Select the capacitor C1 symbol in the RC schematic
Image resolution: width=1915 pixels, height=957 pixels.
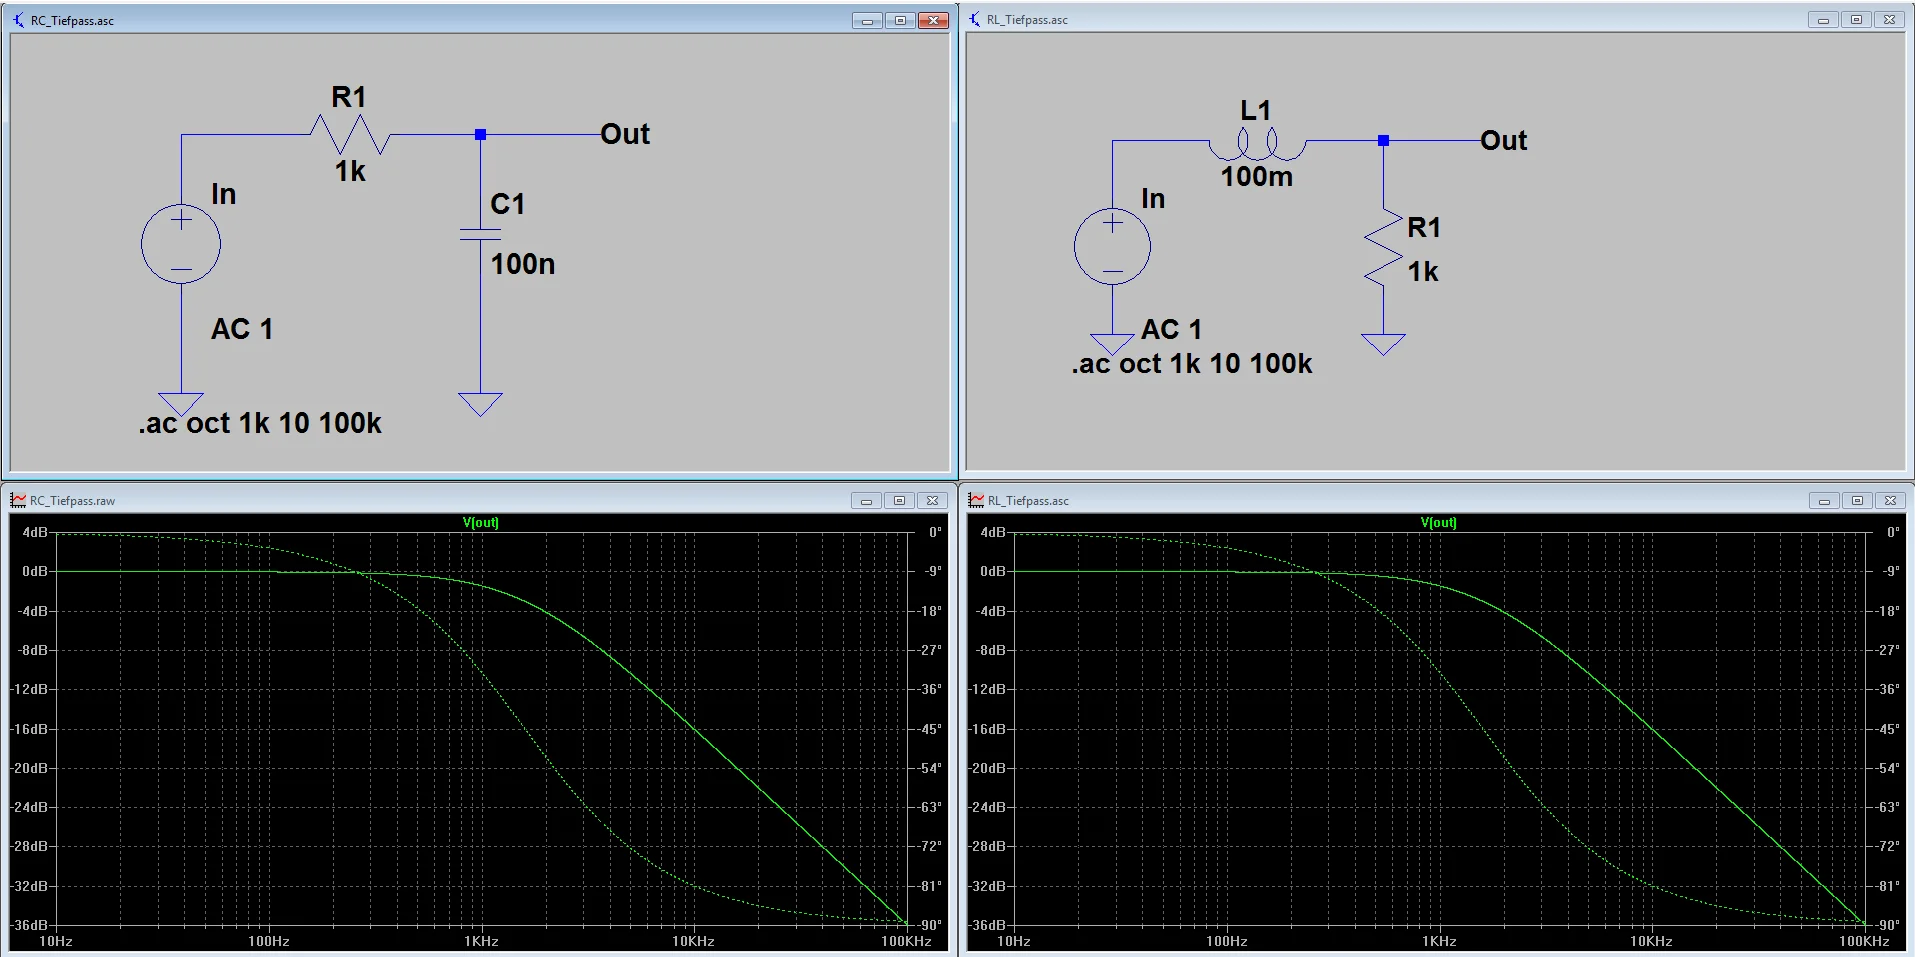coord(480,234)
